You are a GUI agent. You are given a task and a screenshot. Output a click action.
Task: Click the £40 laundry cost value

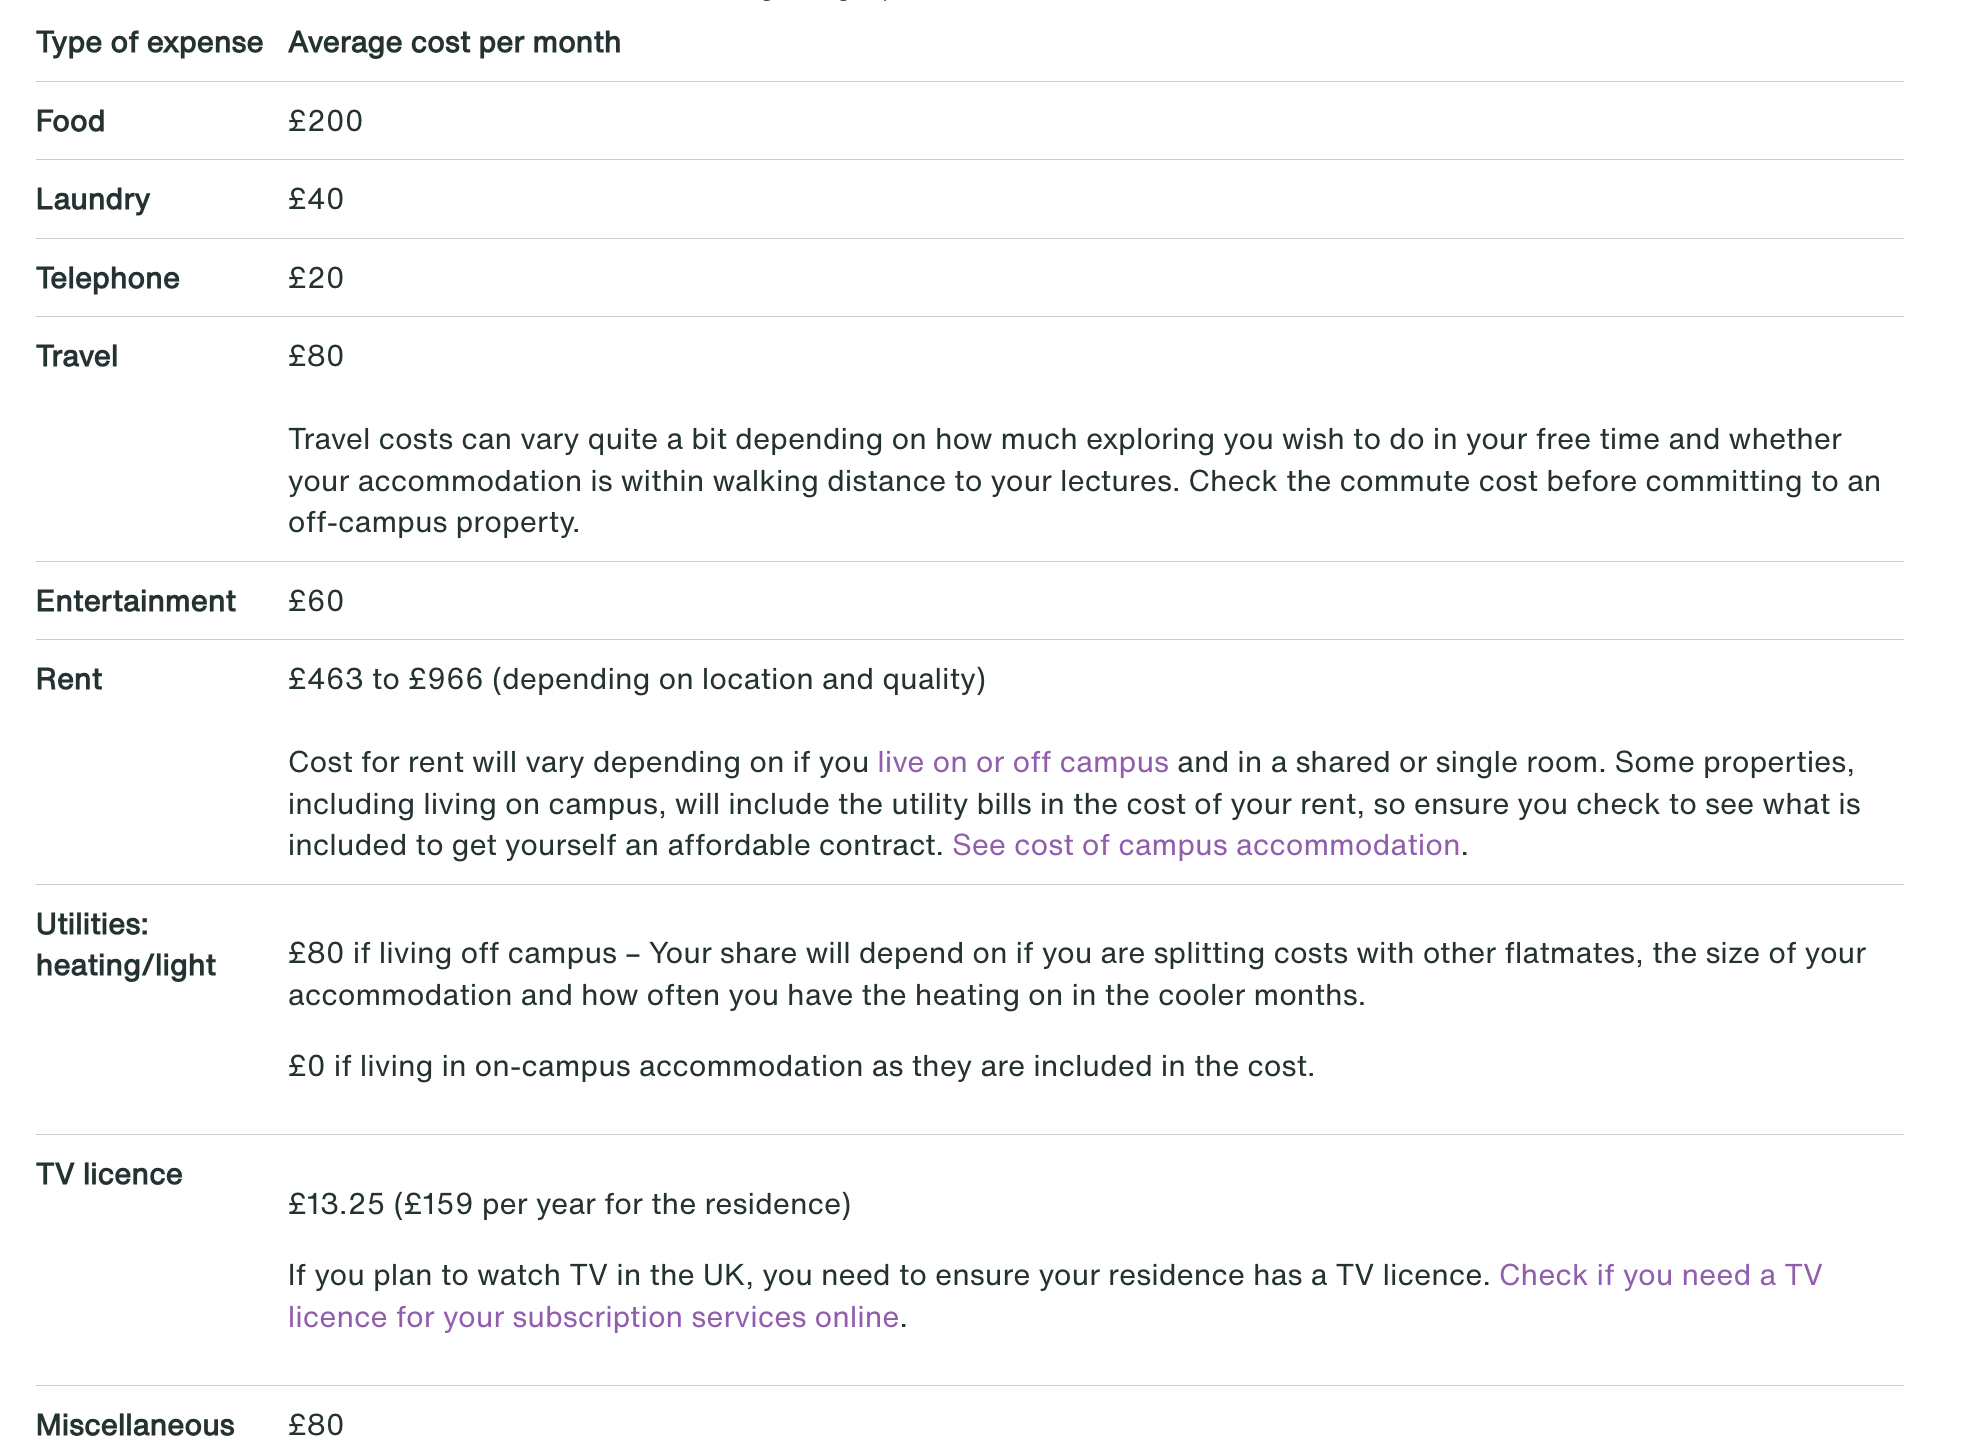click(316, 200)
